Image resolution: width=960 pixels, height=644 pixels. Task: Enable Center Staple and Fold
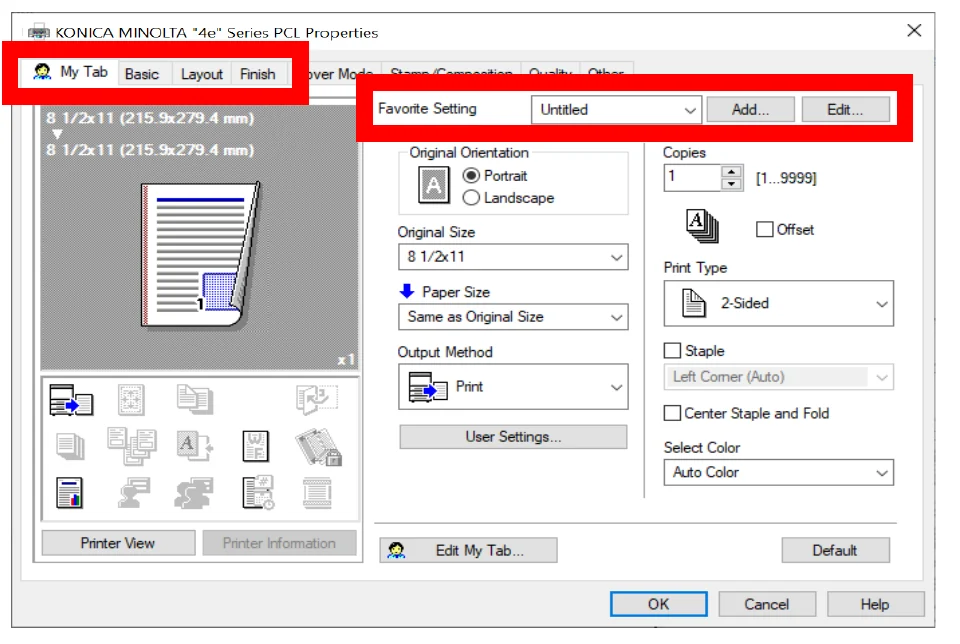pyautogui.click(x=672, y=413)
